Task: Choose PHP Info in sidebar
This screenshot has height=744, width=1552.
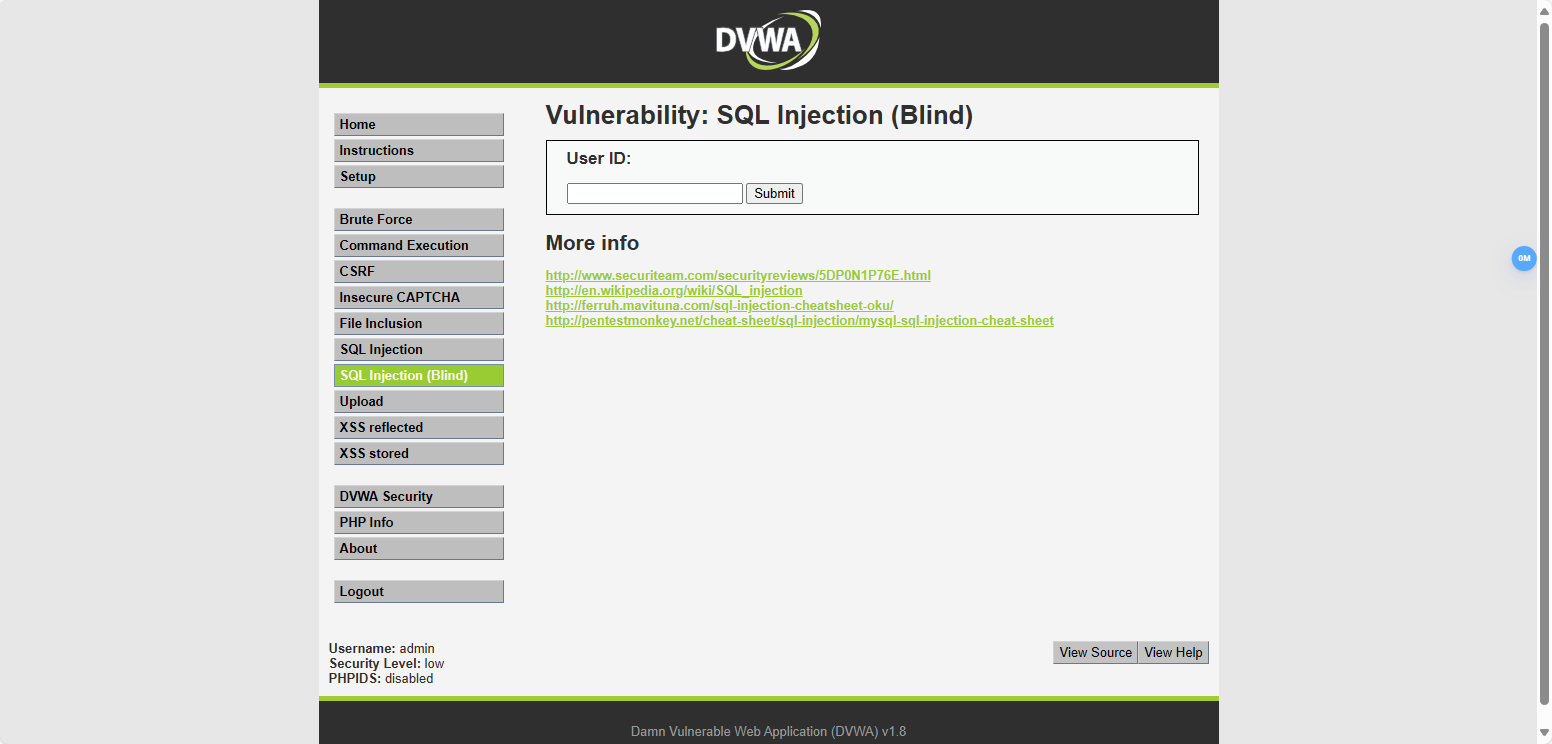Action: click(418, 523)
